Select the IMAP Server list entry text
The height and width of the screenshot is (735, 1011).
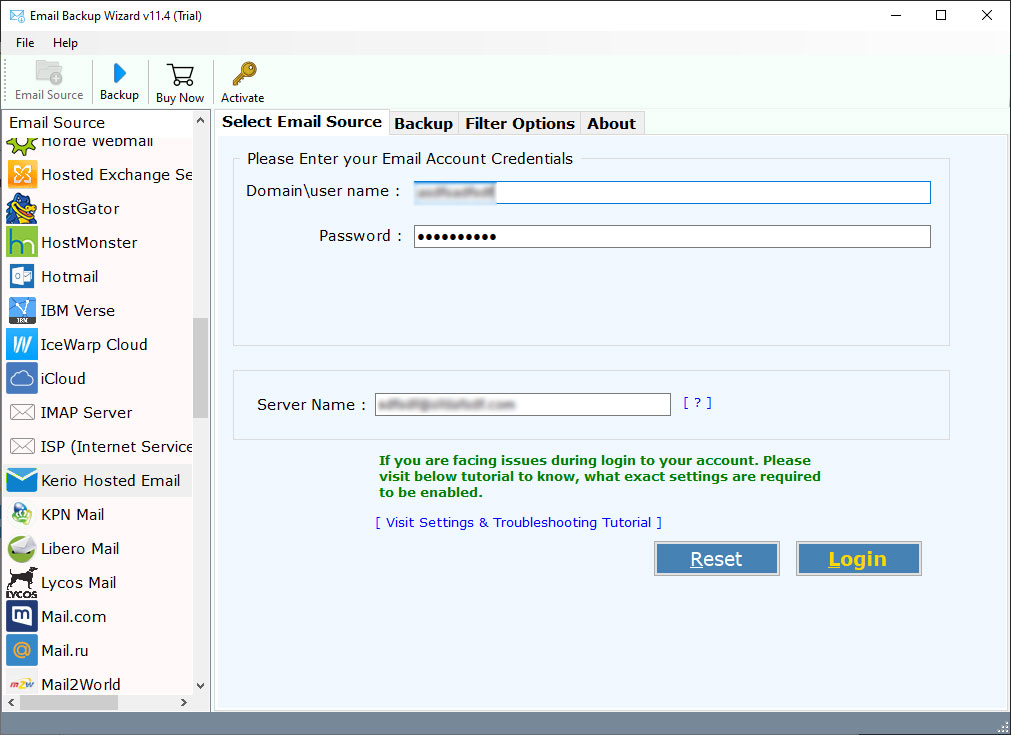(86, 413)
